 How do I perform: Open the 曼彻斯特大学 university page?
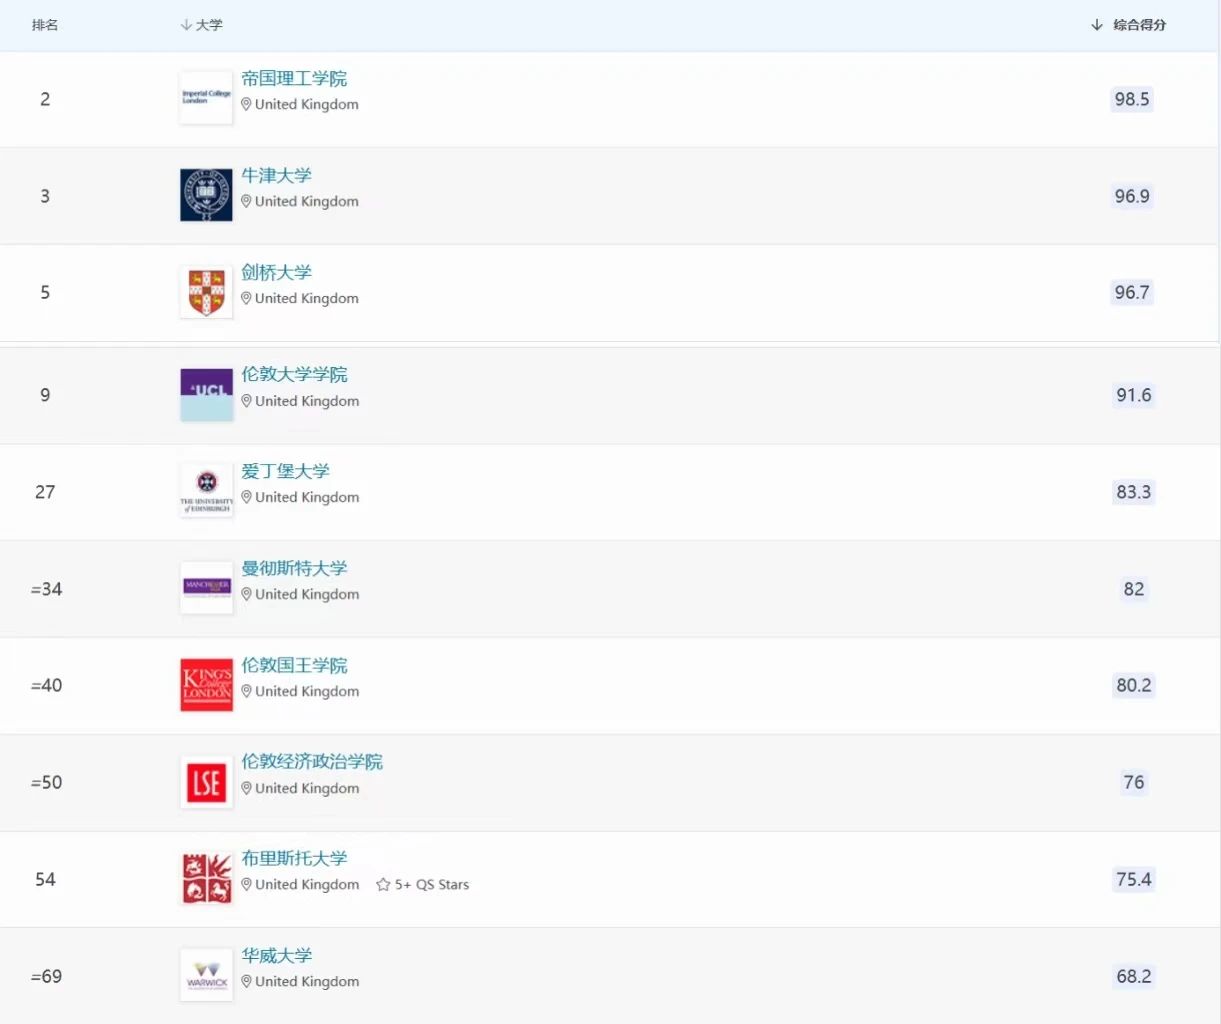(294, 568)
